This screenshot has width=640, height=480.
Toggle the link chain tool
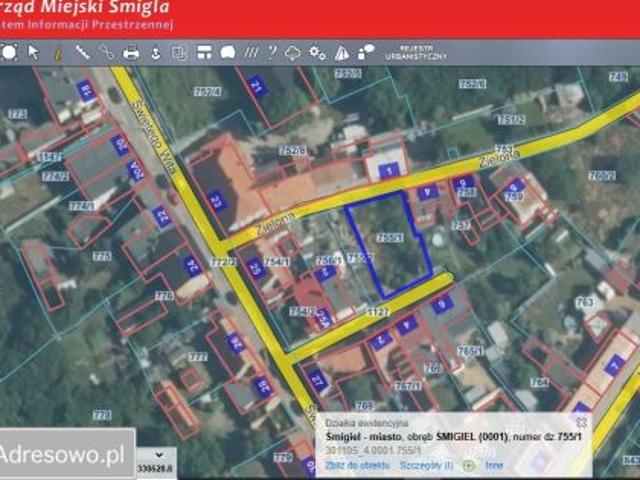pos(106,51)
